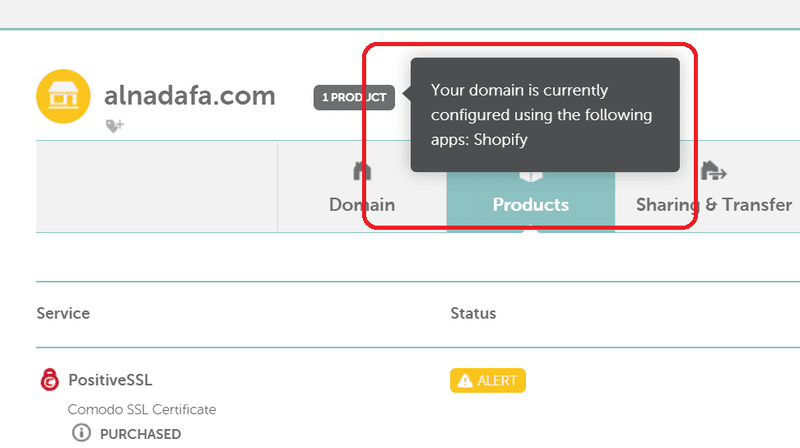This screenshot has width=800, height=448.
Task: Click the Service column header
Action: [63, 313]
